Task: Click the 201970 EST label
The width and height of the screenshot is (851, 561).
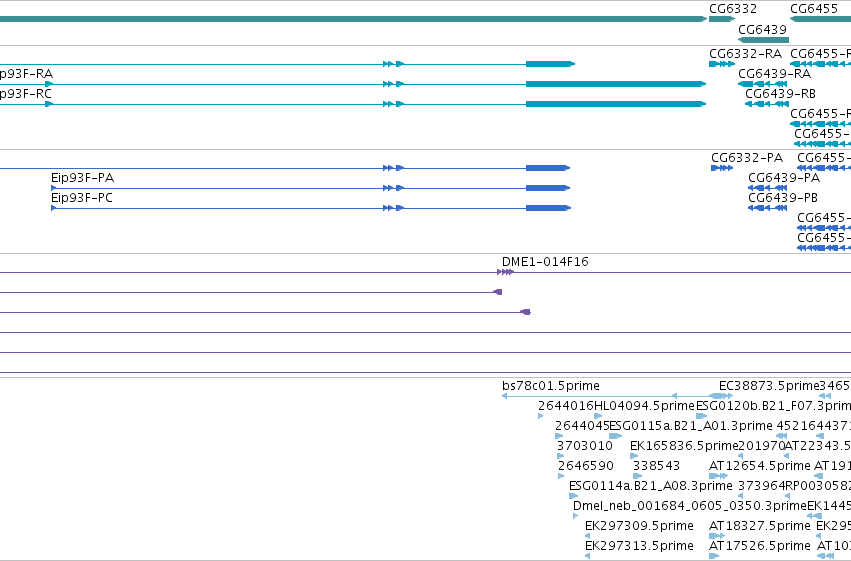Action: (x=762, y=446)
